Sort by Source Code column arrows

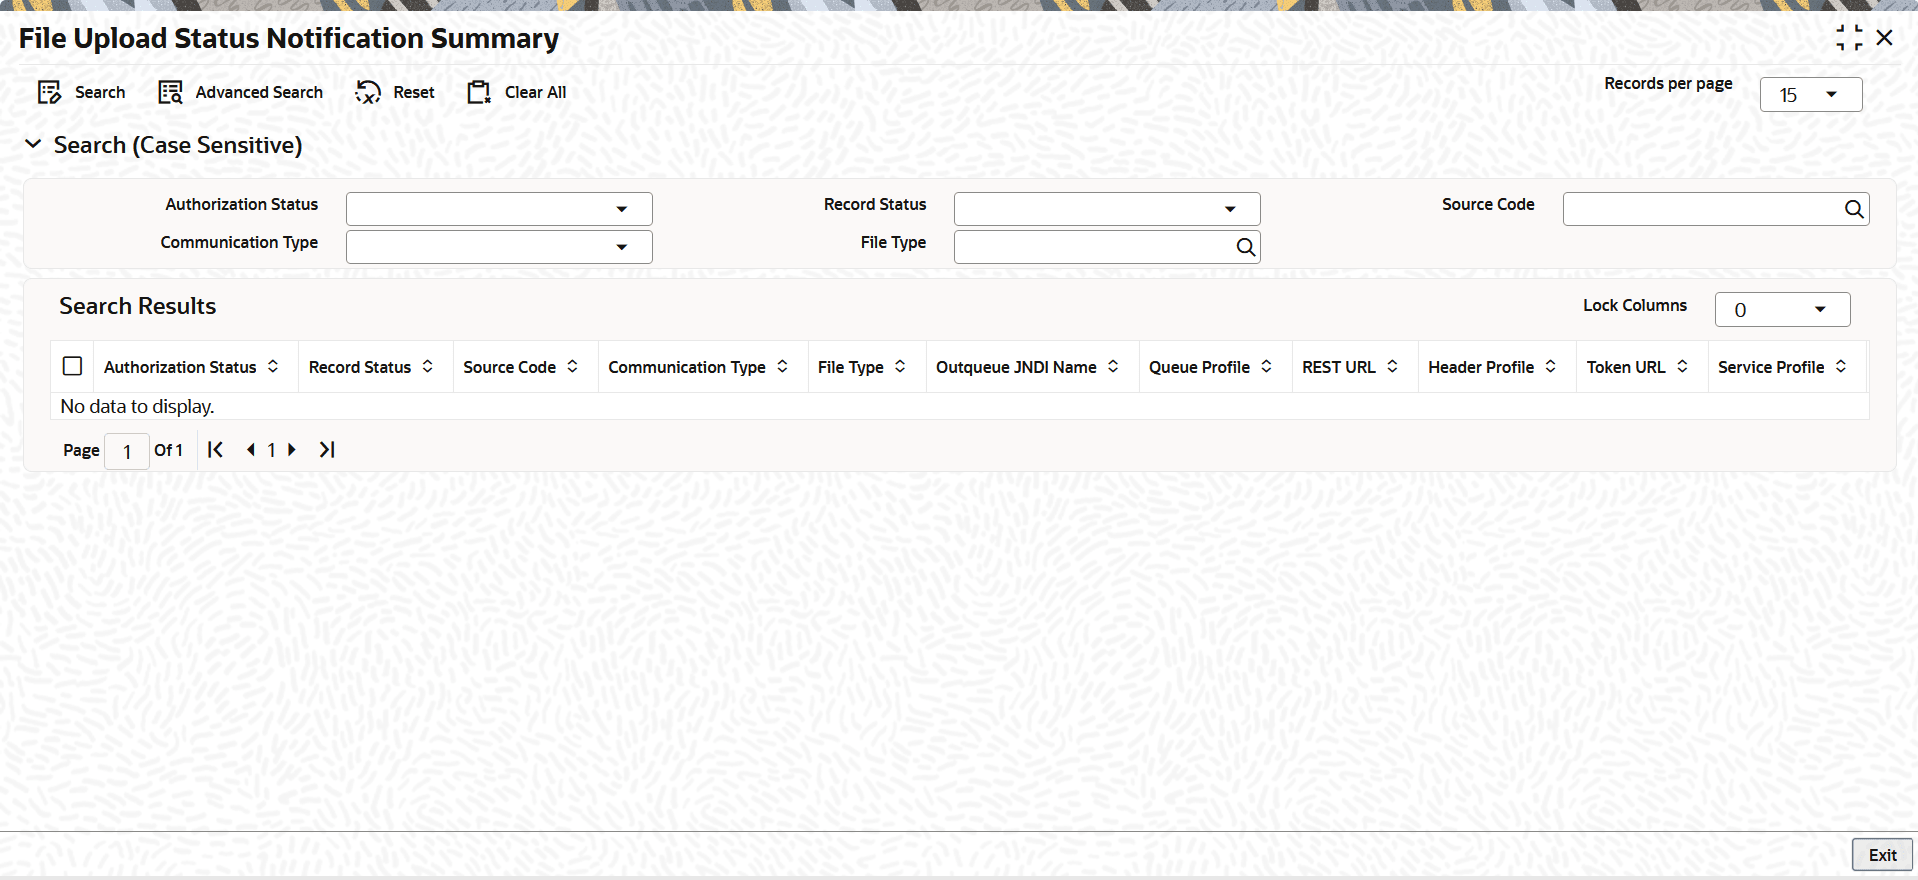573,367
